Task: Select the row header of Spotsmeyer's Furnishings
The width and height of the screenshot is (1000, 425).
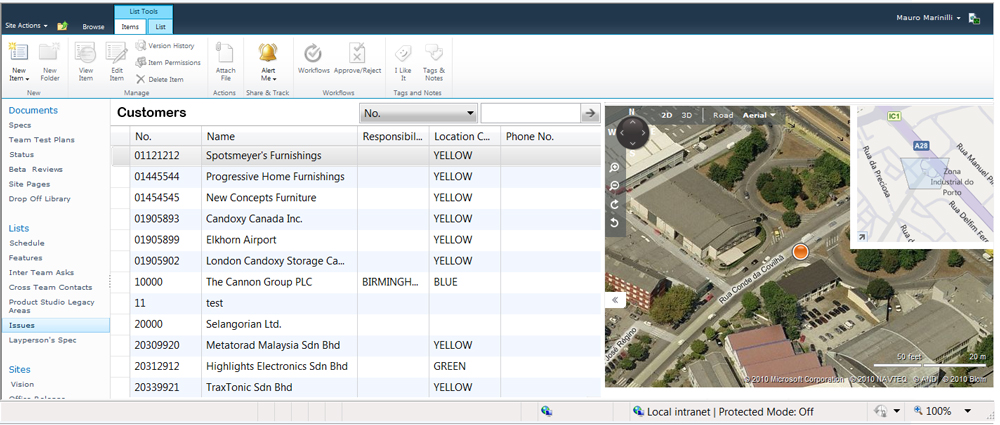Action: point(121,156)
